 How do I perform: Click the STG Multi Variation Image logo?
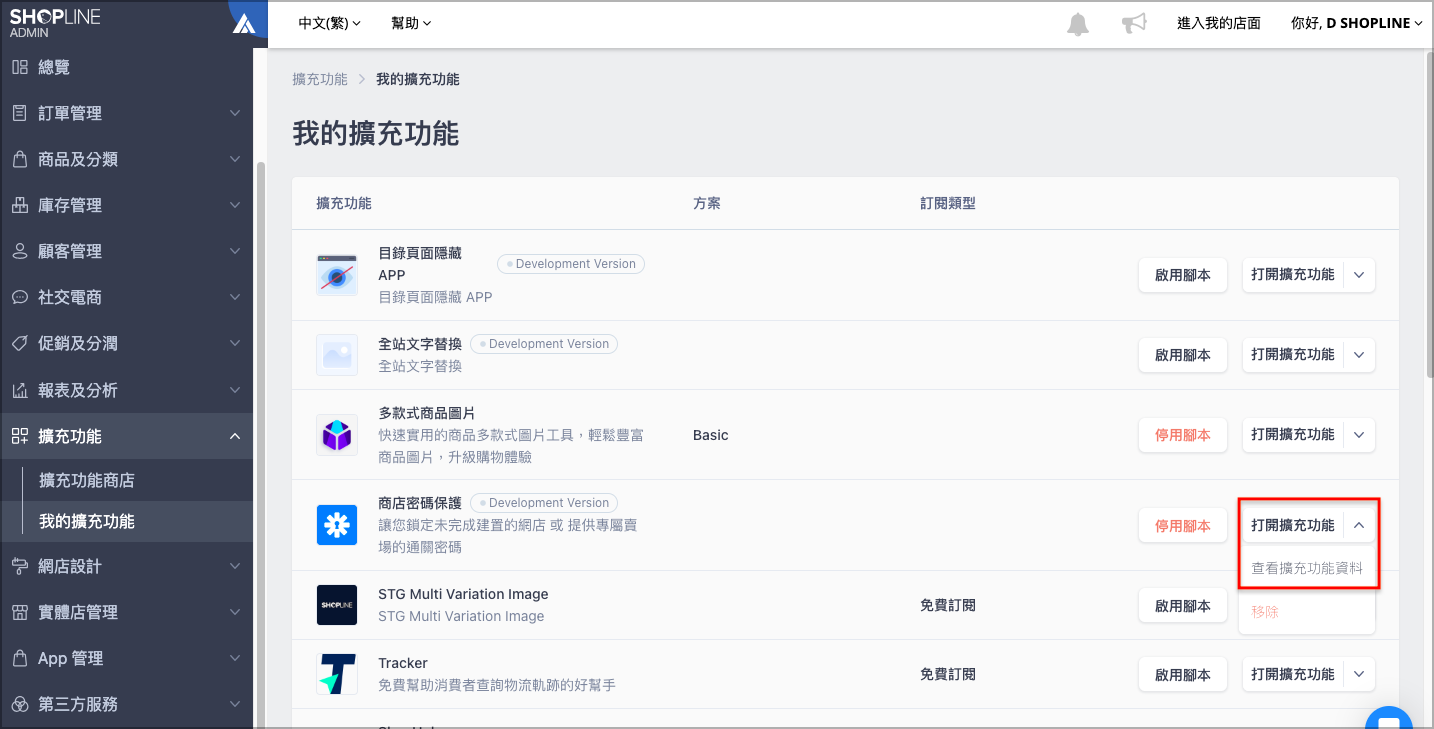pos(337,605)
